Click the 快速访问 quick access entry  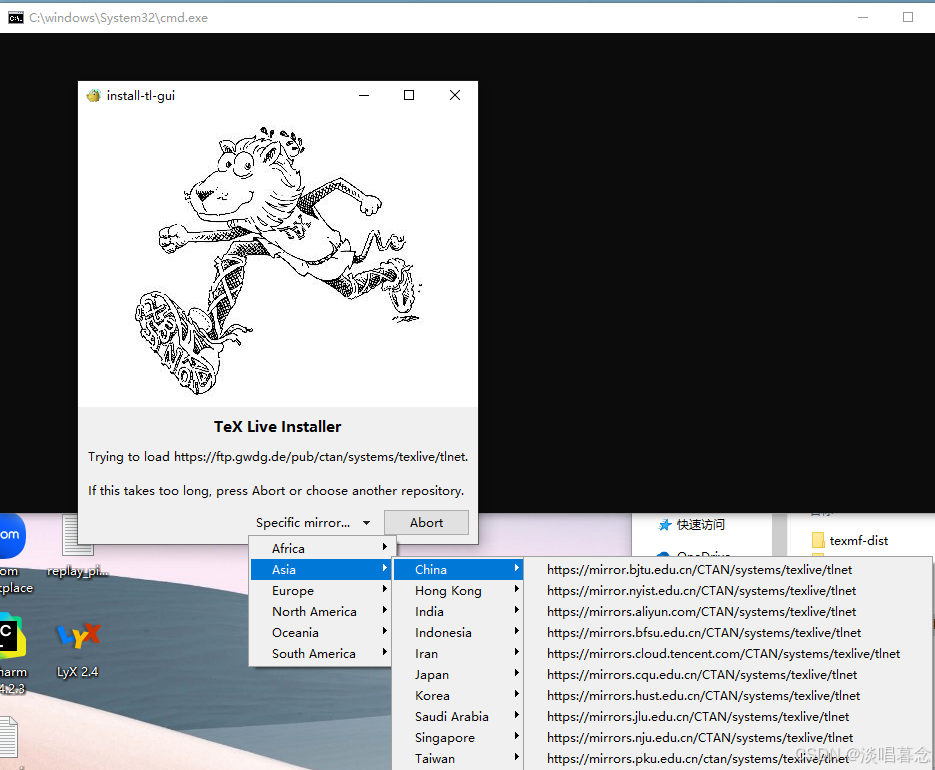click(701, 525)
